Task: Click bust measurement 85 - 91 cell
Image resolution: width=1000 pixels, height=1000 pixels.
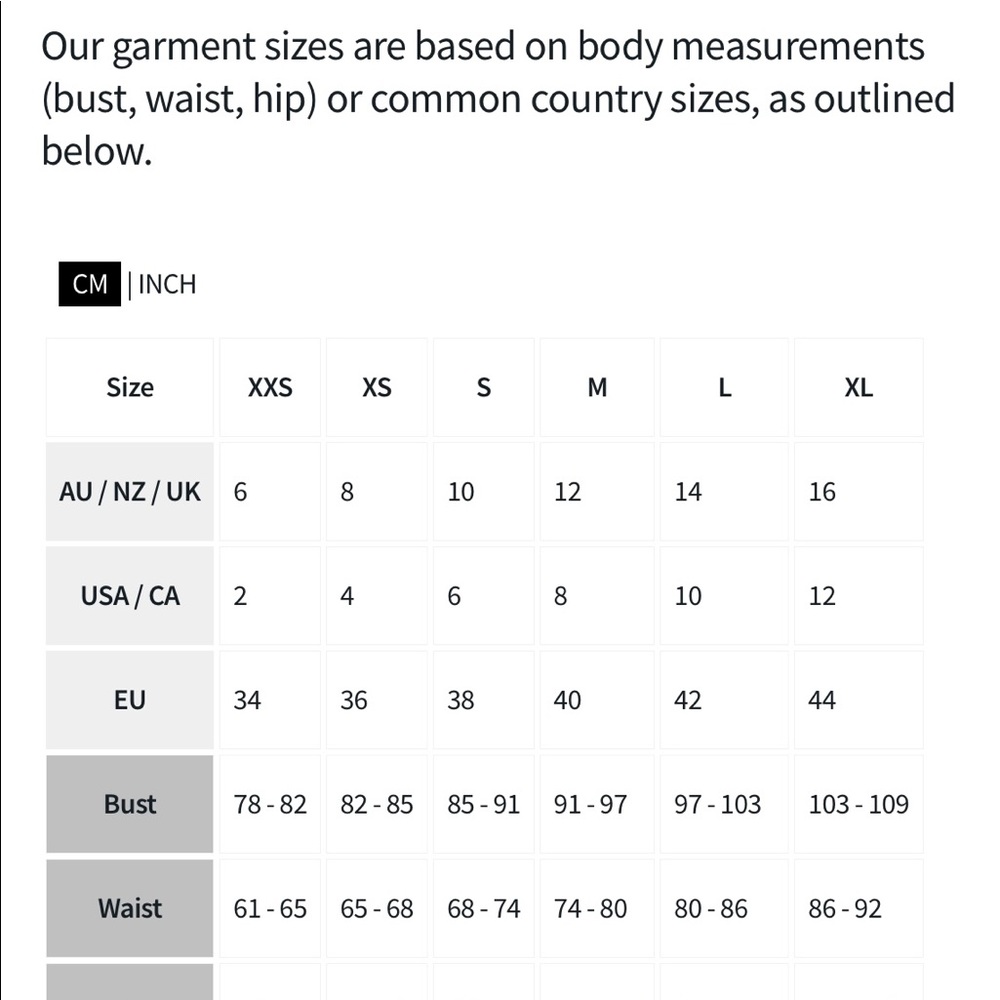Action: point(483,804)
